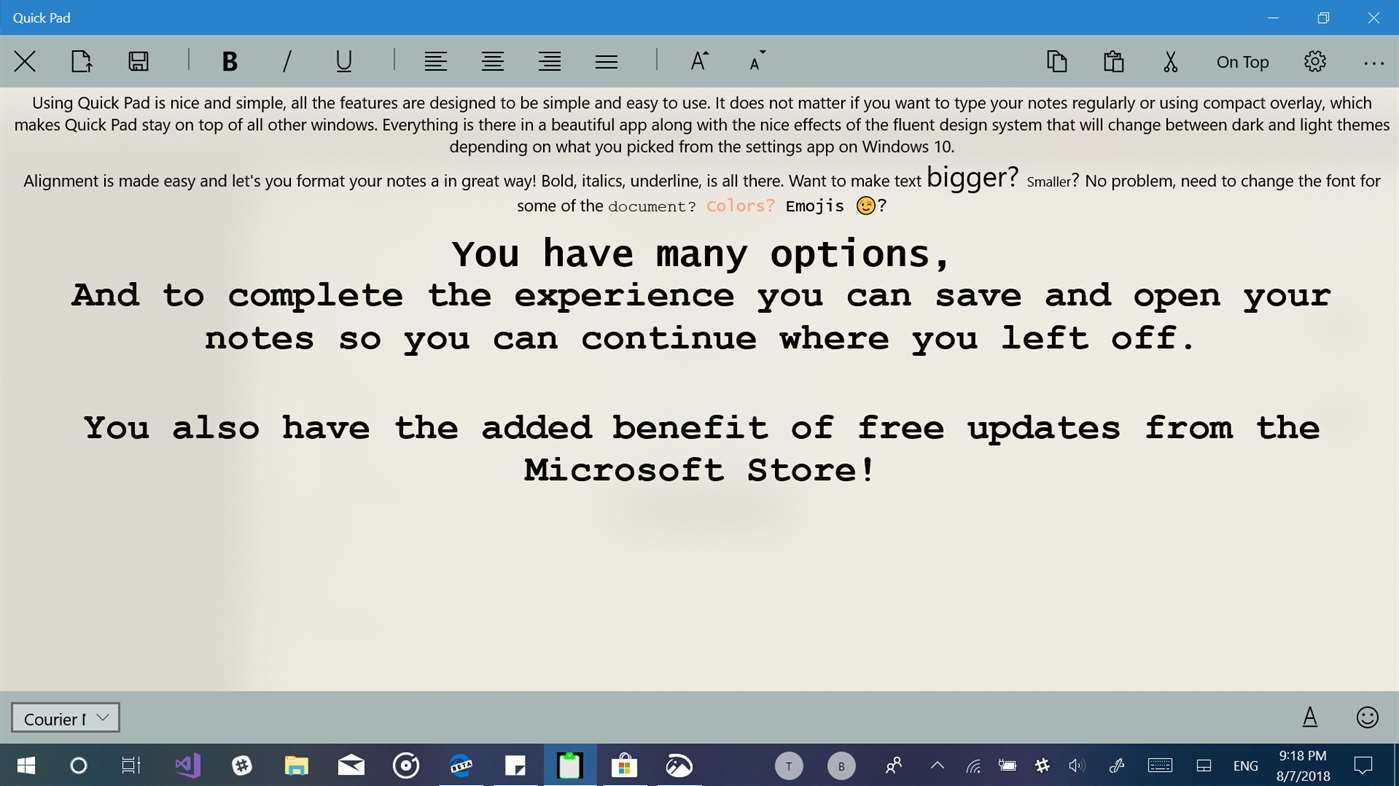Toggle the On Top compact overlay
Viewport: 1399px width, 786px height.
1243,62
